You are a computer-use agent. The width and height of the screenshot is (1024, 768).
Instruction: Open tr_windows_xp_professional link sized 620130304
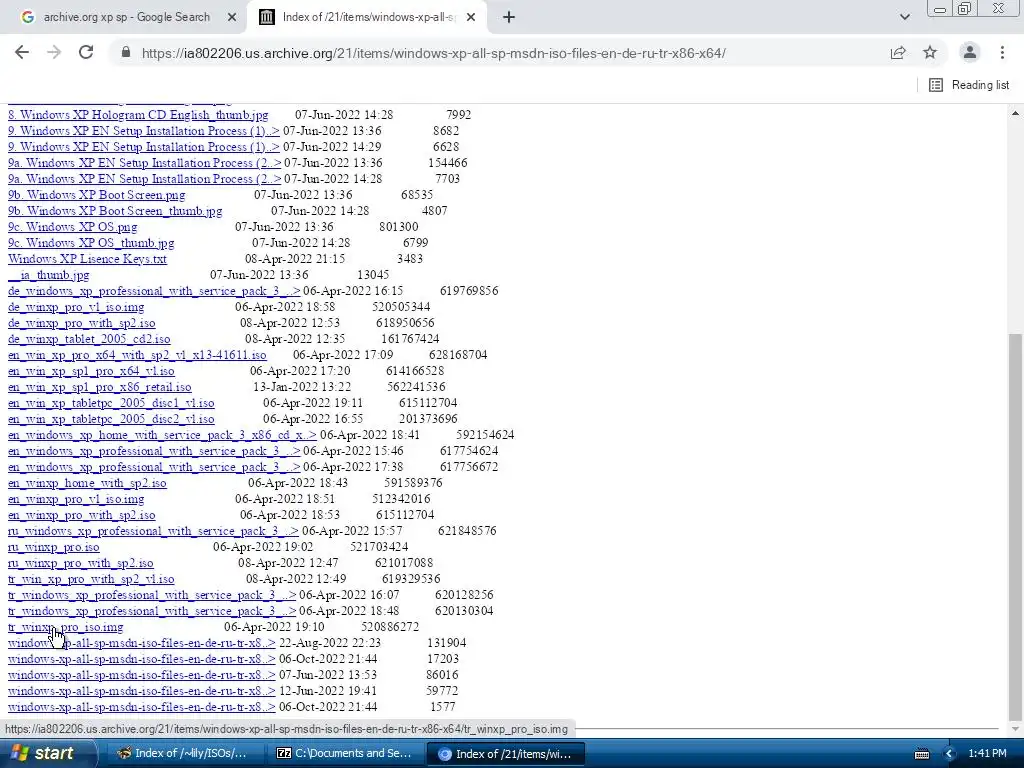coord(152,611)
